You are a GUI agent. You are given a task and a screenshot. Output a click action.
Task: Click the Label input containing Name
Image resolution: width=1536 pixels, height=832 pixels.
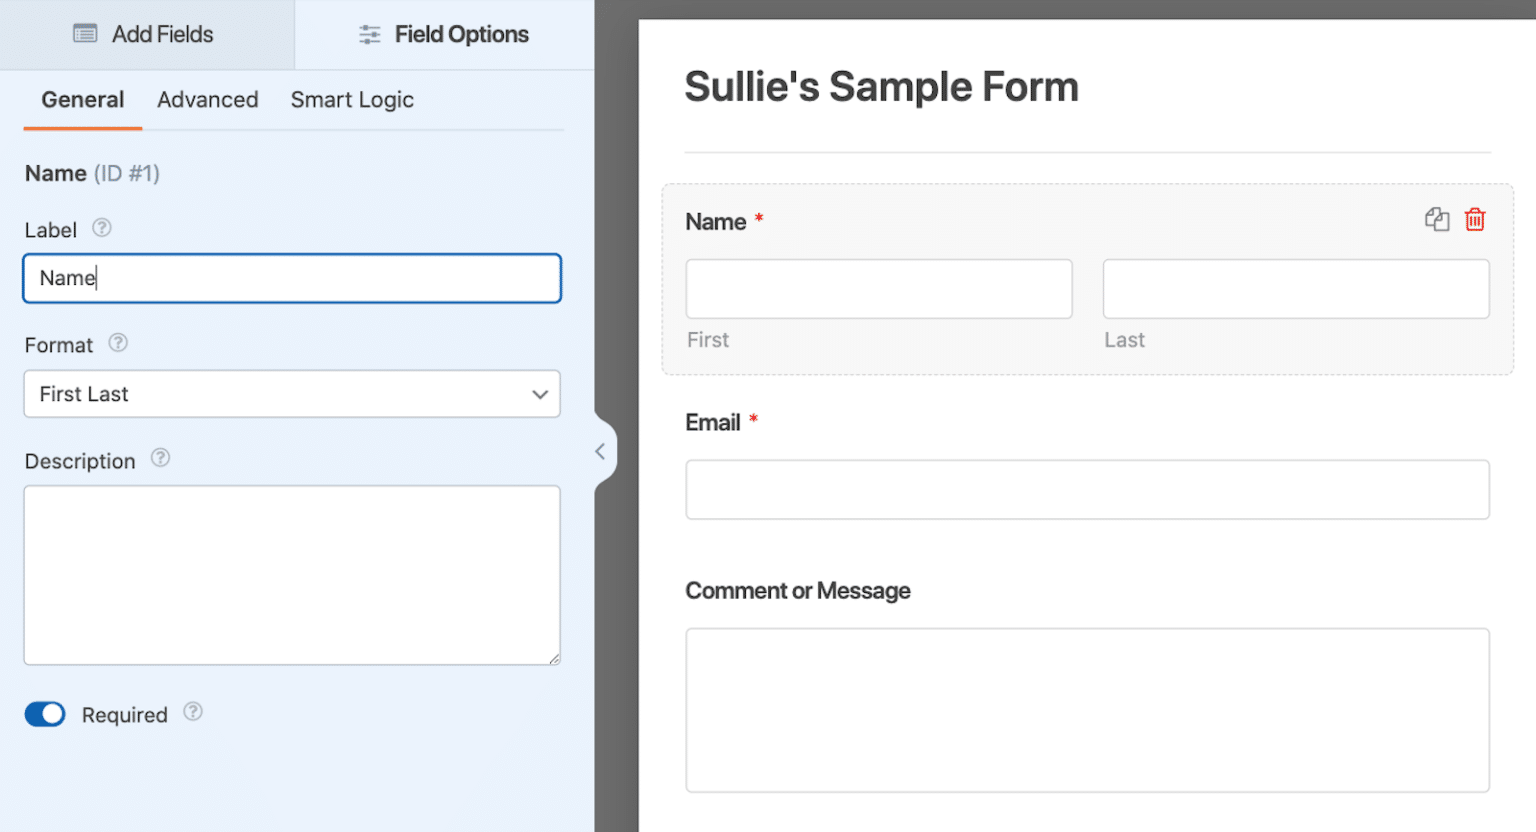(x=291, y=278)
